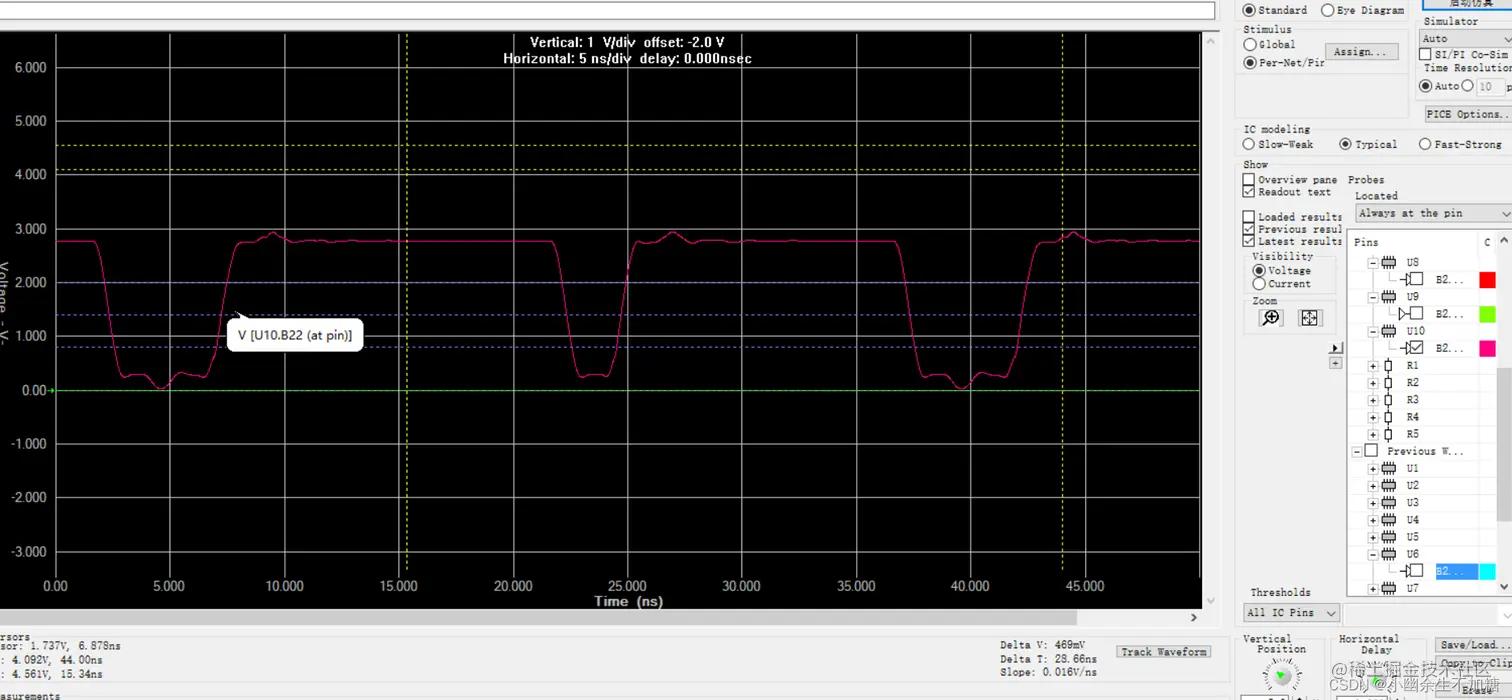Select Slow-Weak IC modeling
The image size is (1512, 700).
point(1249,144)
